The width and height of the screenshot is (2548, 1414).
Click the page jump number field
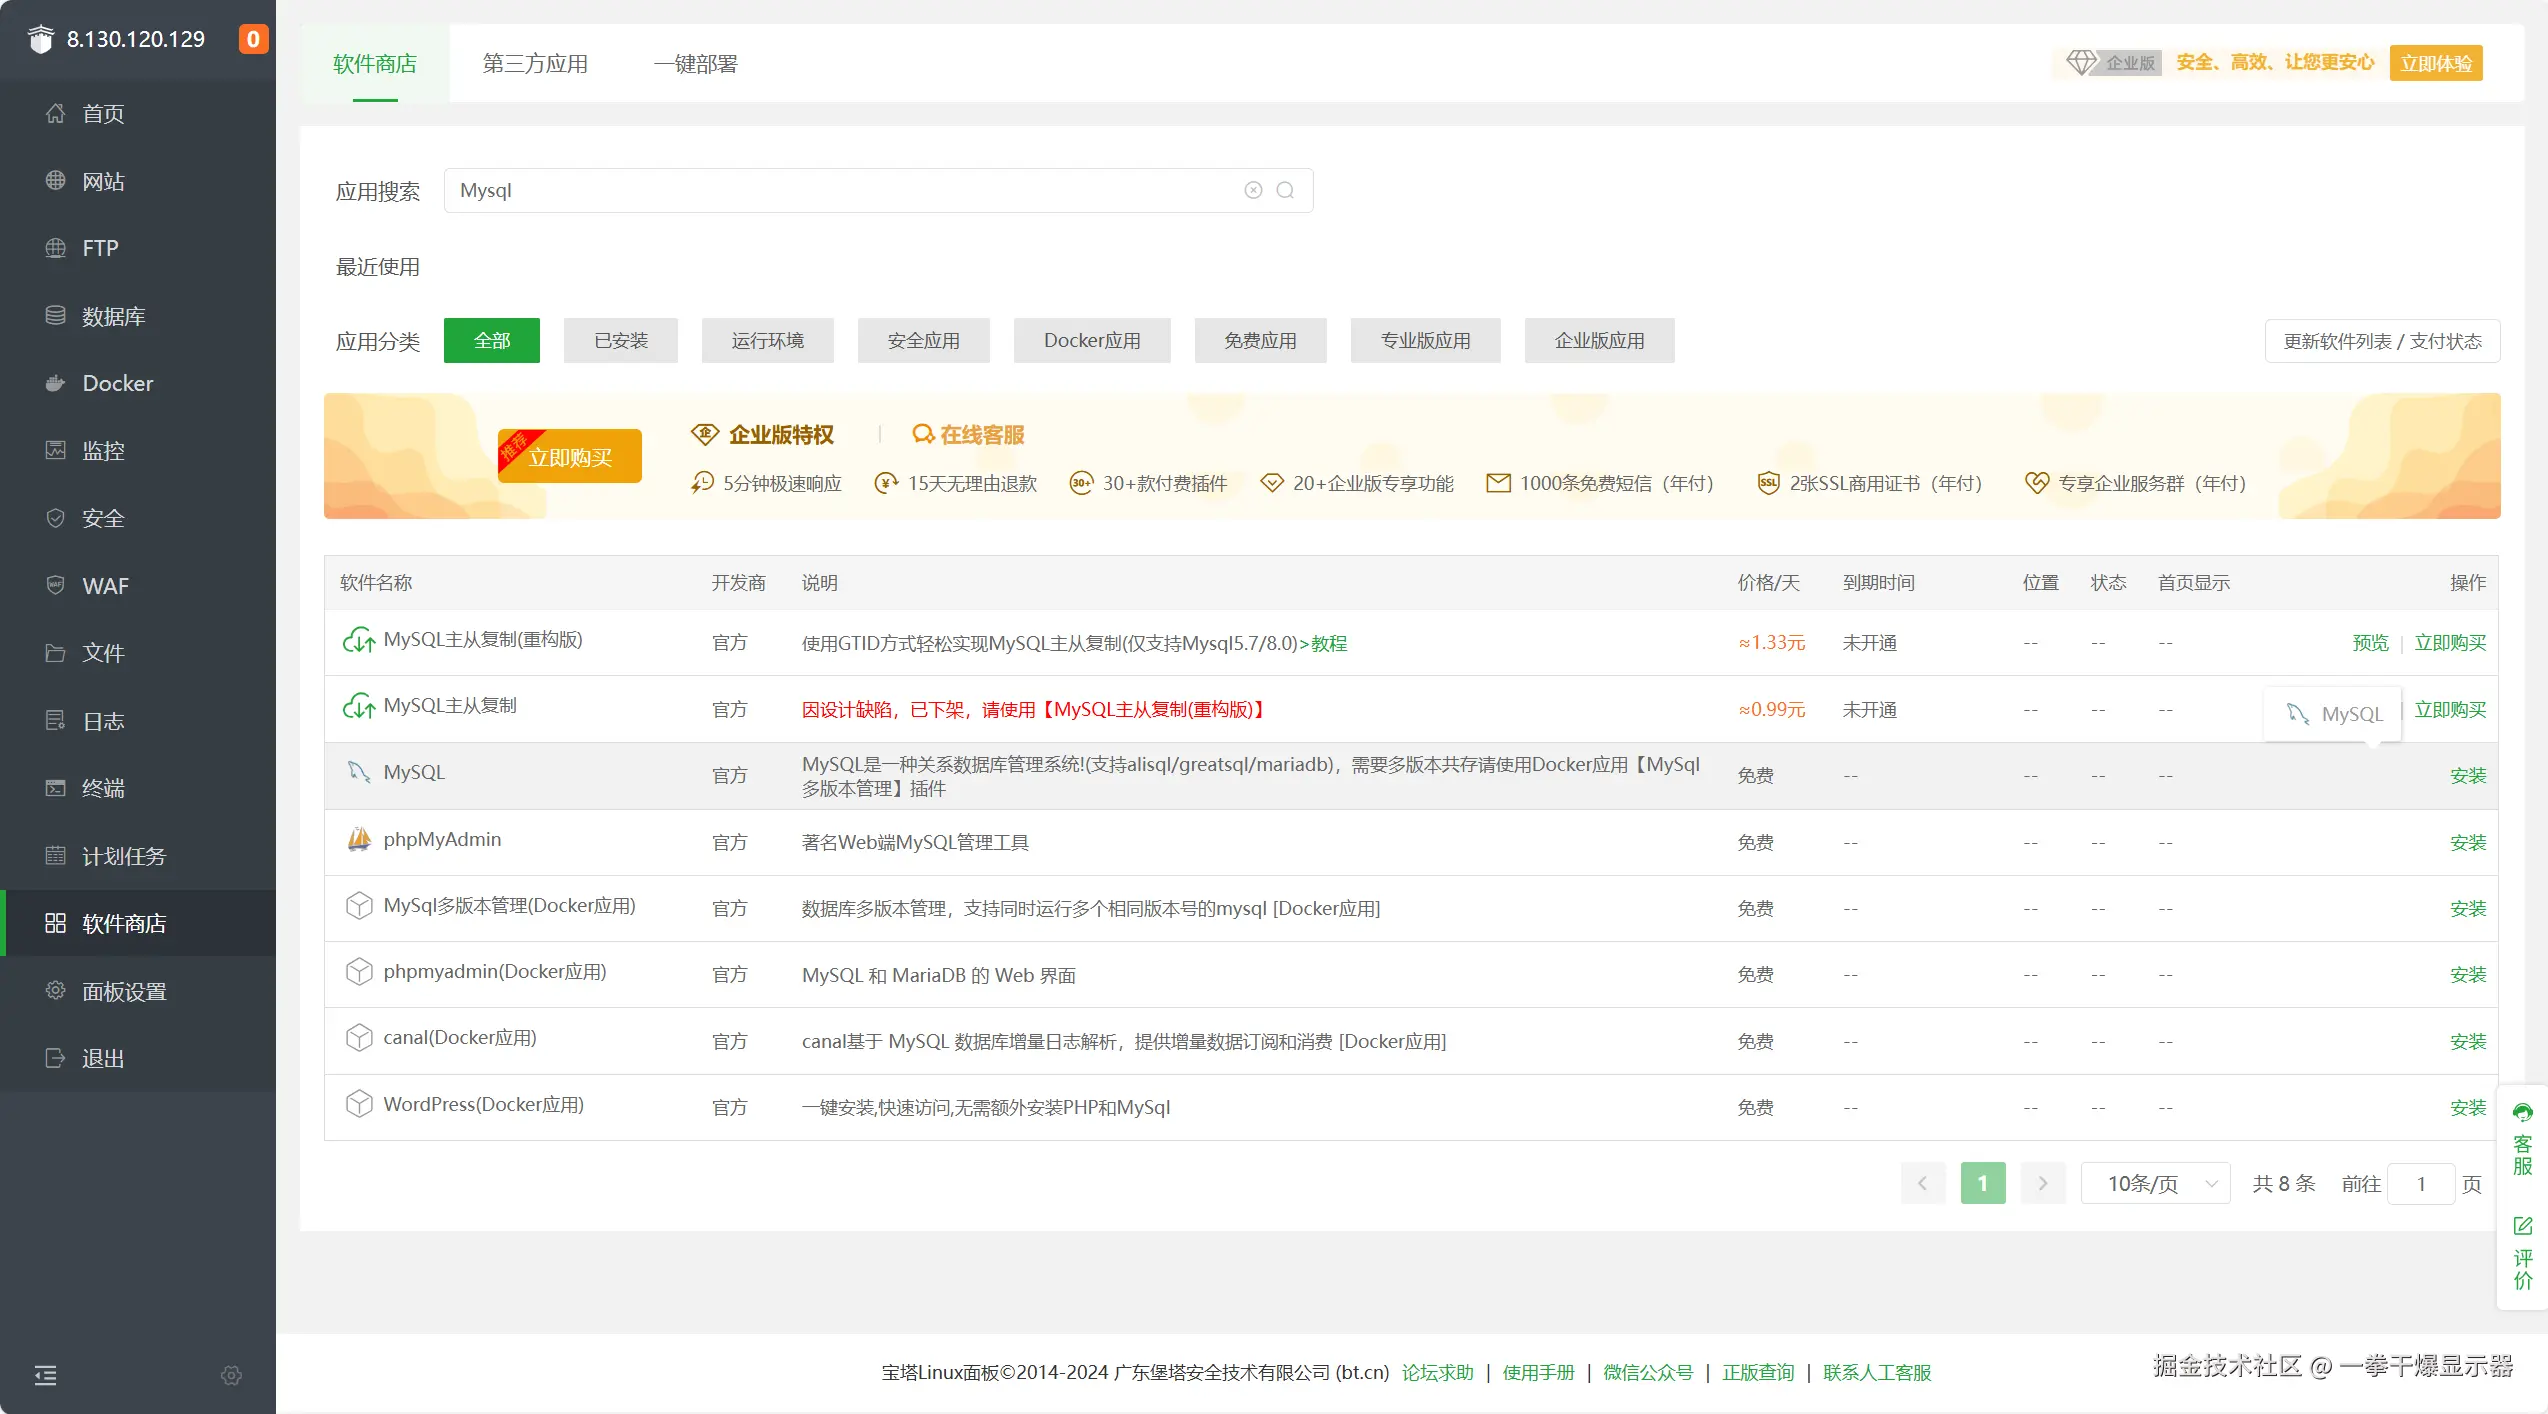(2420, 1184)
